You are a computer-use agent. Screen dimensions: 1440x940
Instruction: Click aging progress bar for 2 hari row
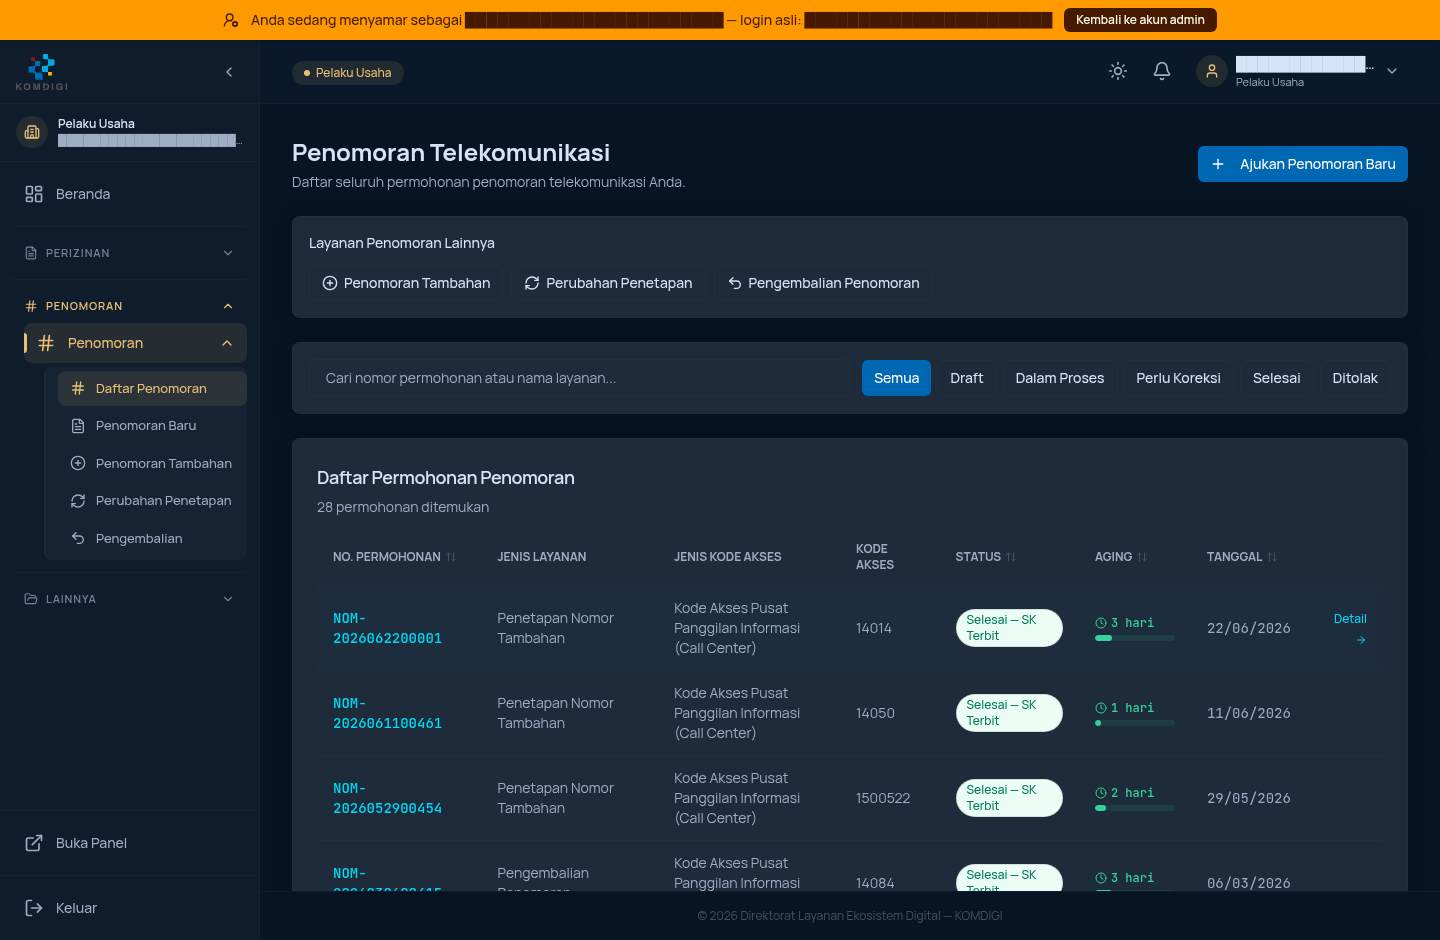click(x=1135, y=808)
